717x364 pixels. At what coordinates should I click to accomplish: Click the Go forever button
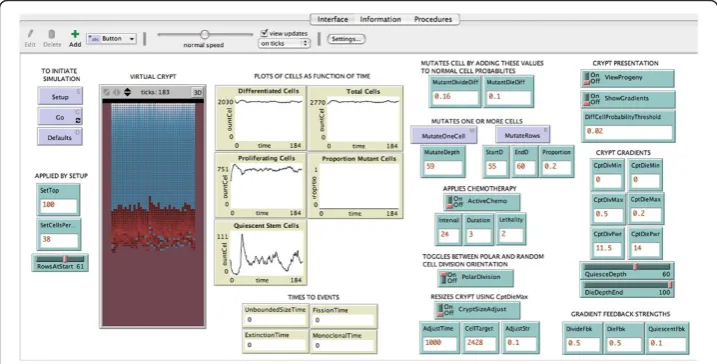pos(60,117)
